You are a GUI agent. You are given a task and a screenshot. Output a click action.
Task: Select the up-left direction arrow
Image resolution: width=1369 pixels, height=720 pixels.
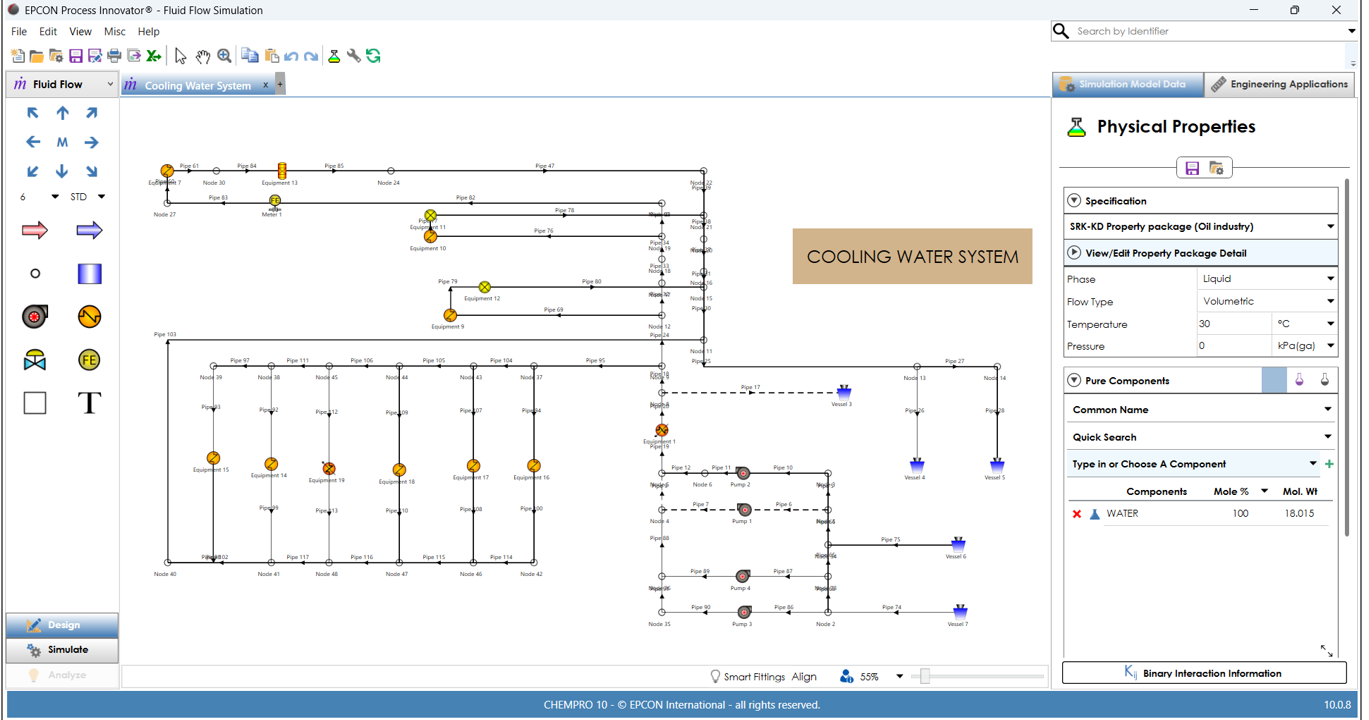point(33,114)
